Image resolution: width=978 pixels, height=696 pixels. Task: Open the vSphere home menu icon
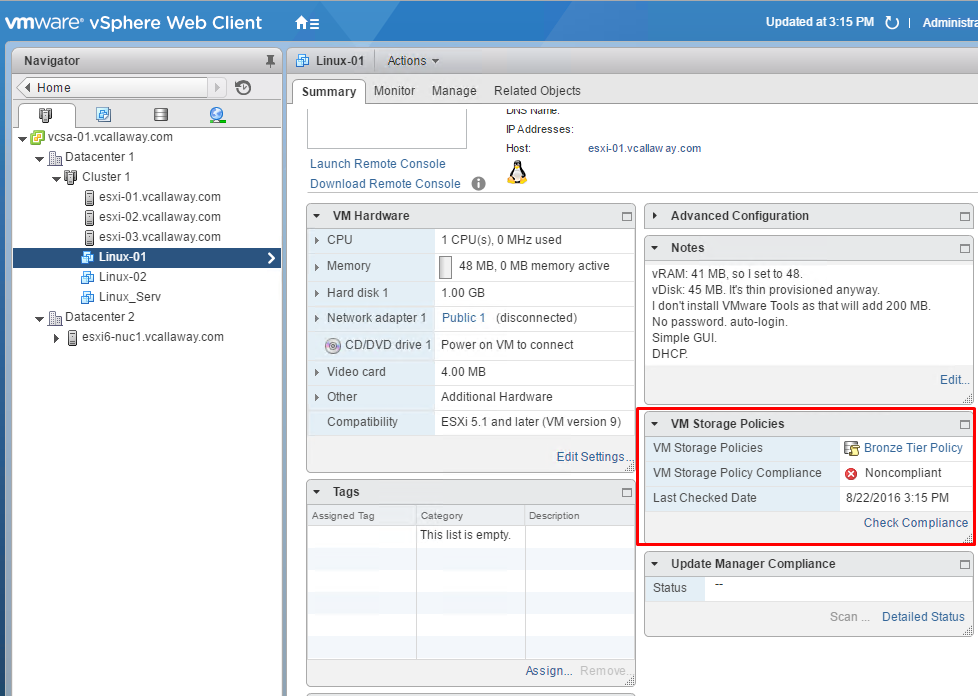coord(307,23)
